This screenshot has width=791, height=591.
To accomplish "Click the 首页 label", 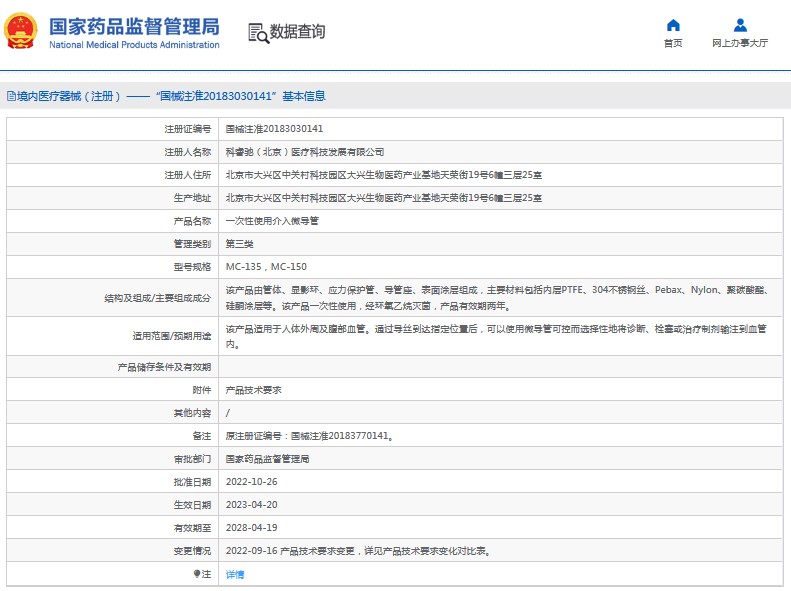I will point(673,43).
